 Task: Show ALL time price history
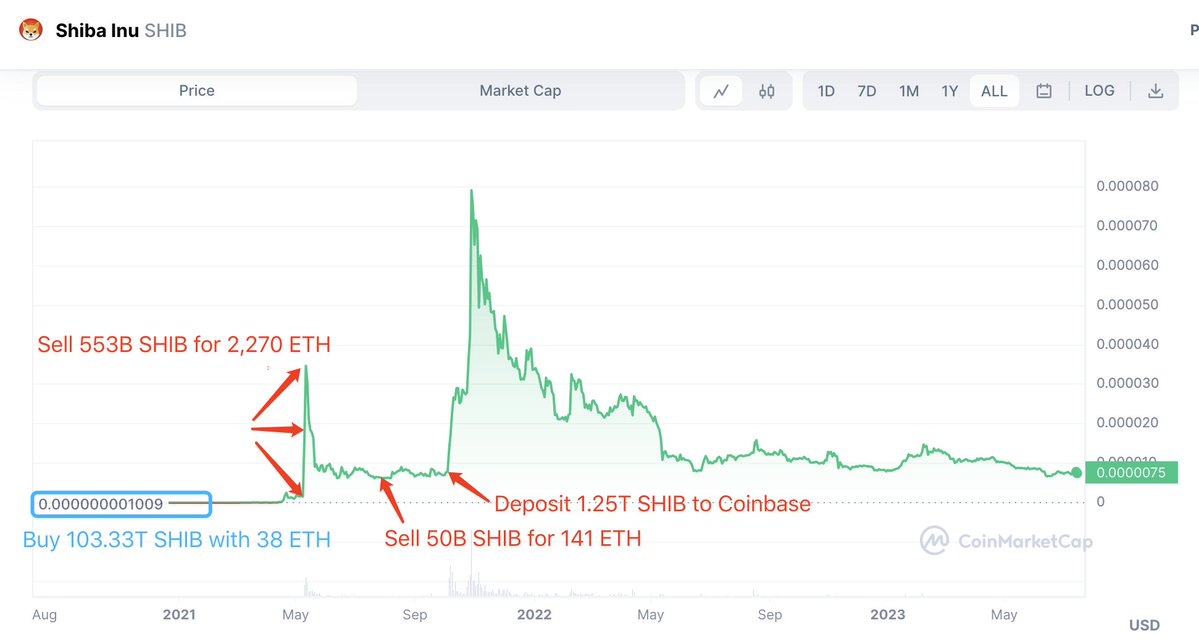994,91
